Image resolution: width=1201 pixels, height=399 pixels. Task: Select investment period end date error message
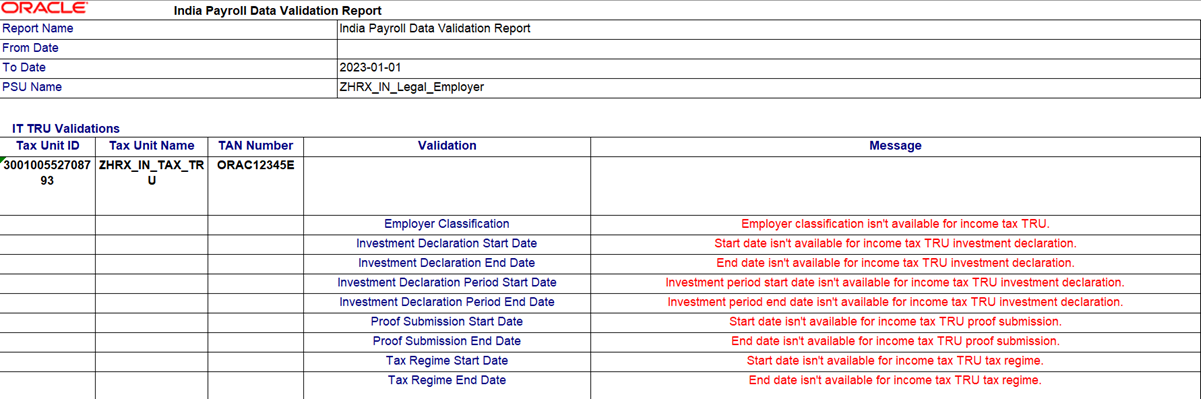[895, 302]
